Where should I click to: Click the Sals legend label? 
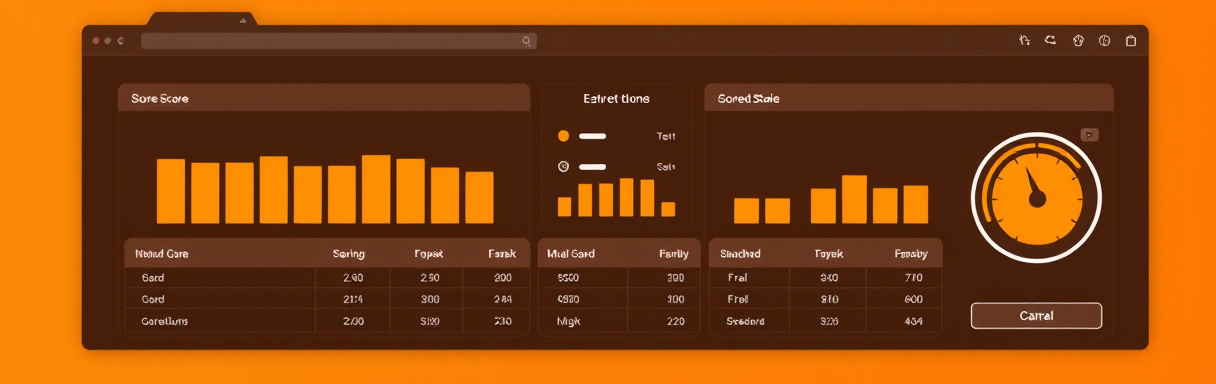[x=666, y=167]
